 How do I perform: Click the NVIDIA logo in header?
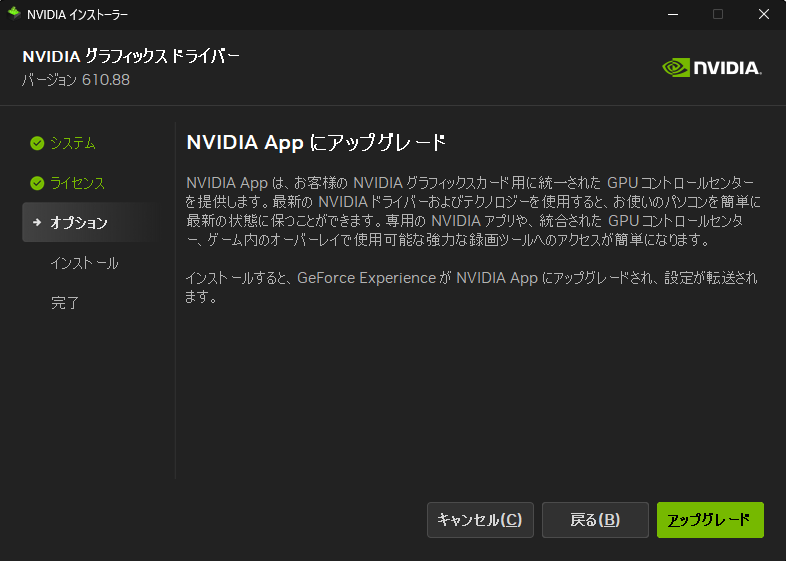point(712,68)
